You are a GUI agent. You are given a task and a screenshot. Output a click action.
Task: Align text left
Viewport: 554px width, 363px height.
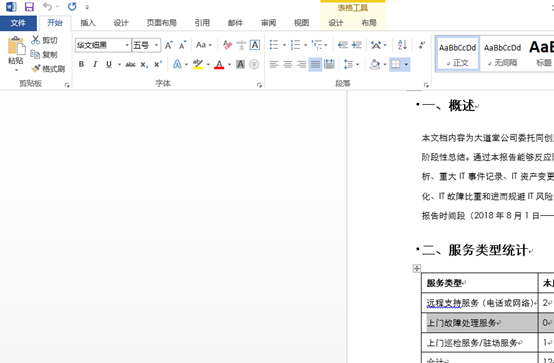coord(274,64)
